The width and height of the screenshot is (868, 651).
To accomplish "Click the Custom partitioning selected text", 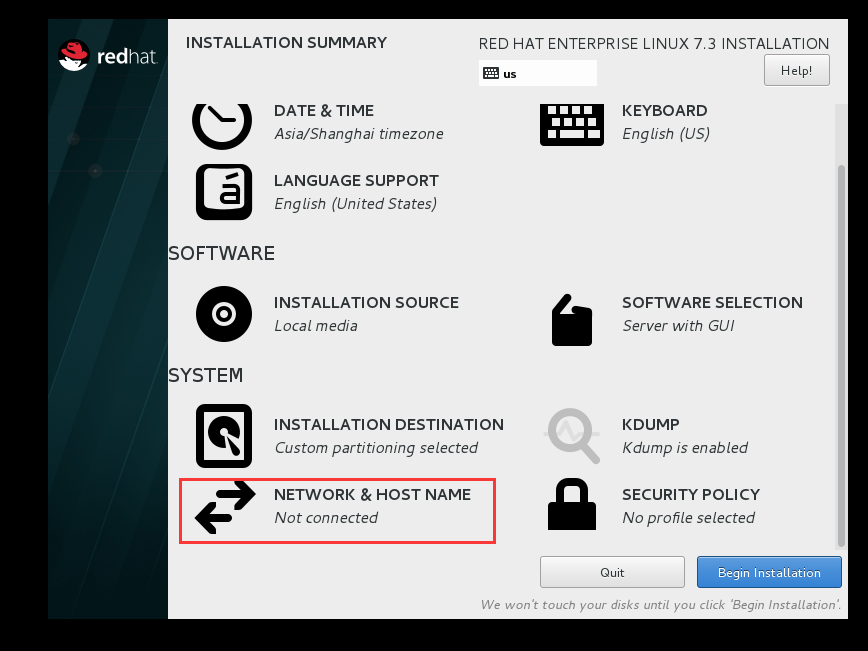I will 376,448.
